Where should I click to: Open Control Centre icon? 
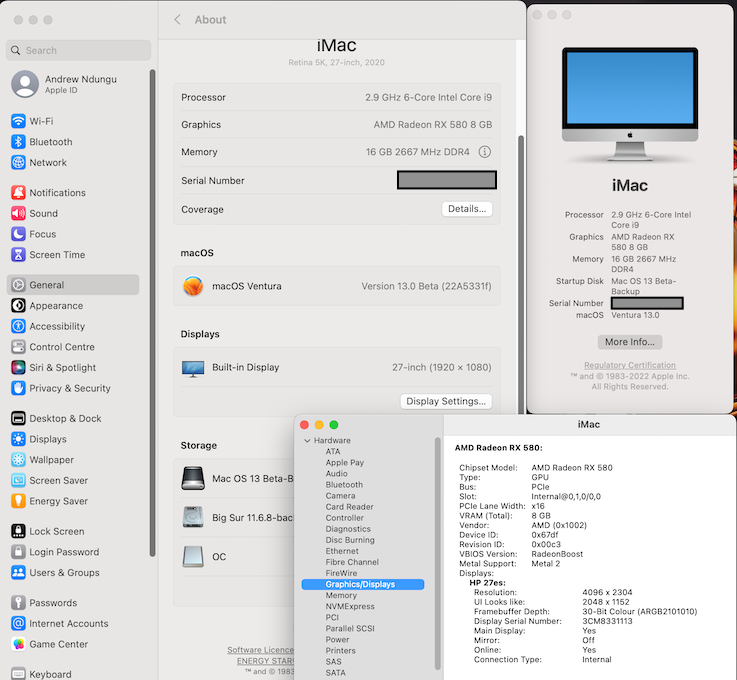pyautogui.click(x=18, y=347)
